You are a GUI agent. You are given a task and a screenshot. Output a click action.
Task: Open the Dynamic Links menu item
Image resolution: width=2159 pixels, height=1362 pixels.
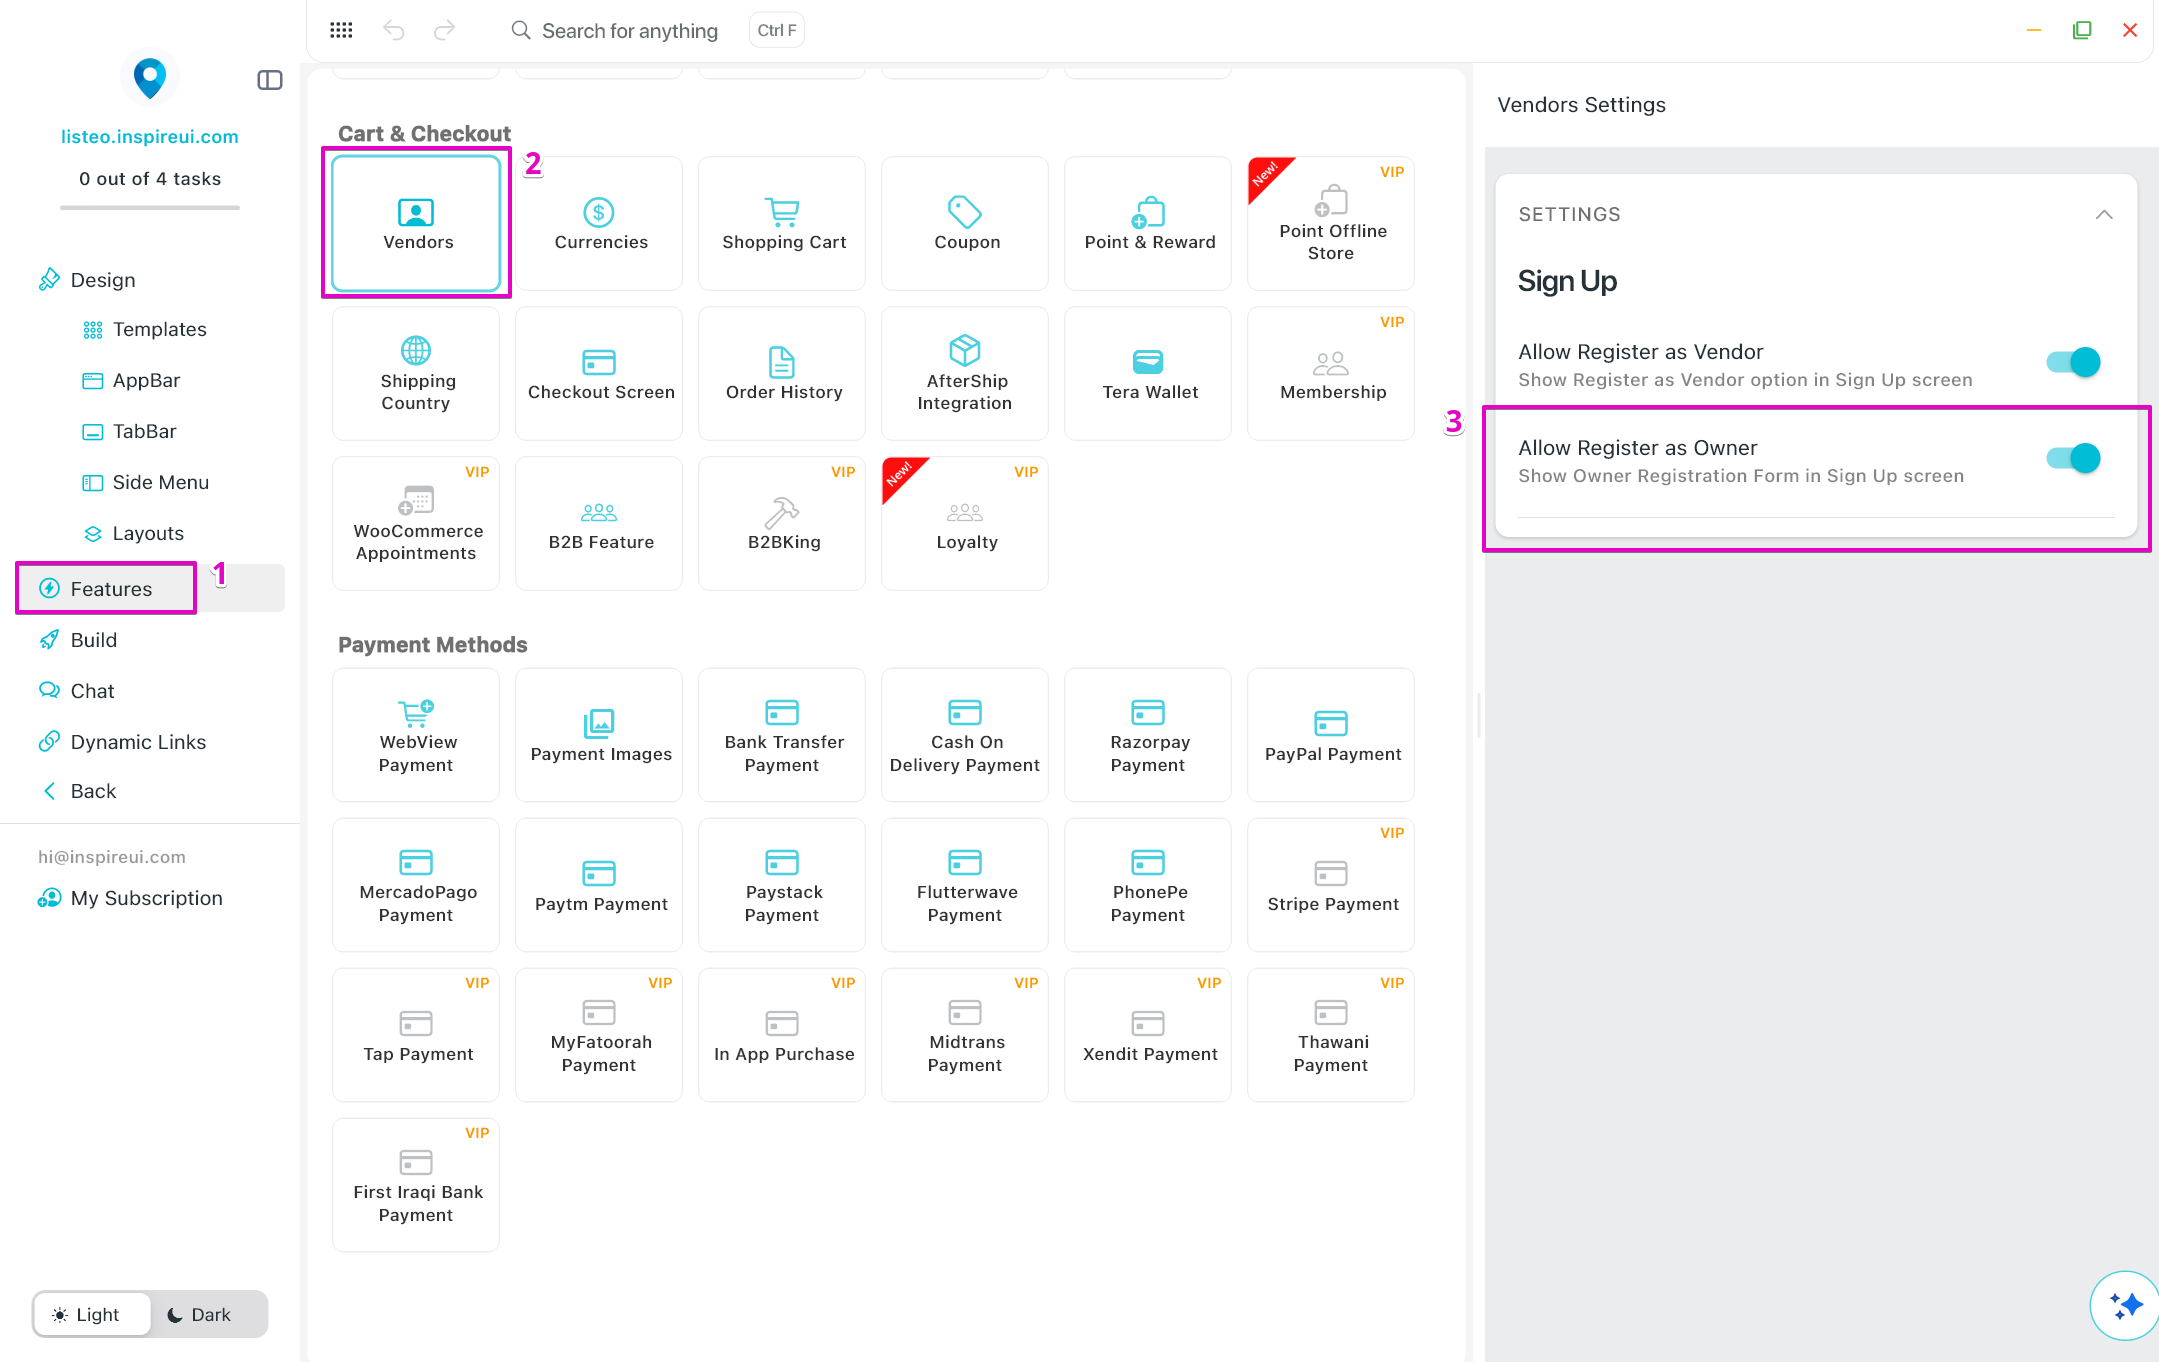point(137,742)
